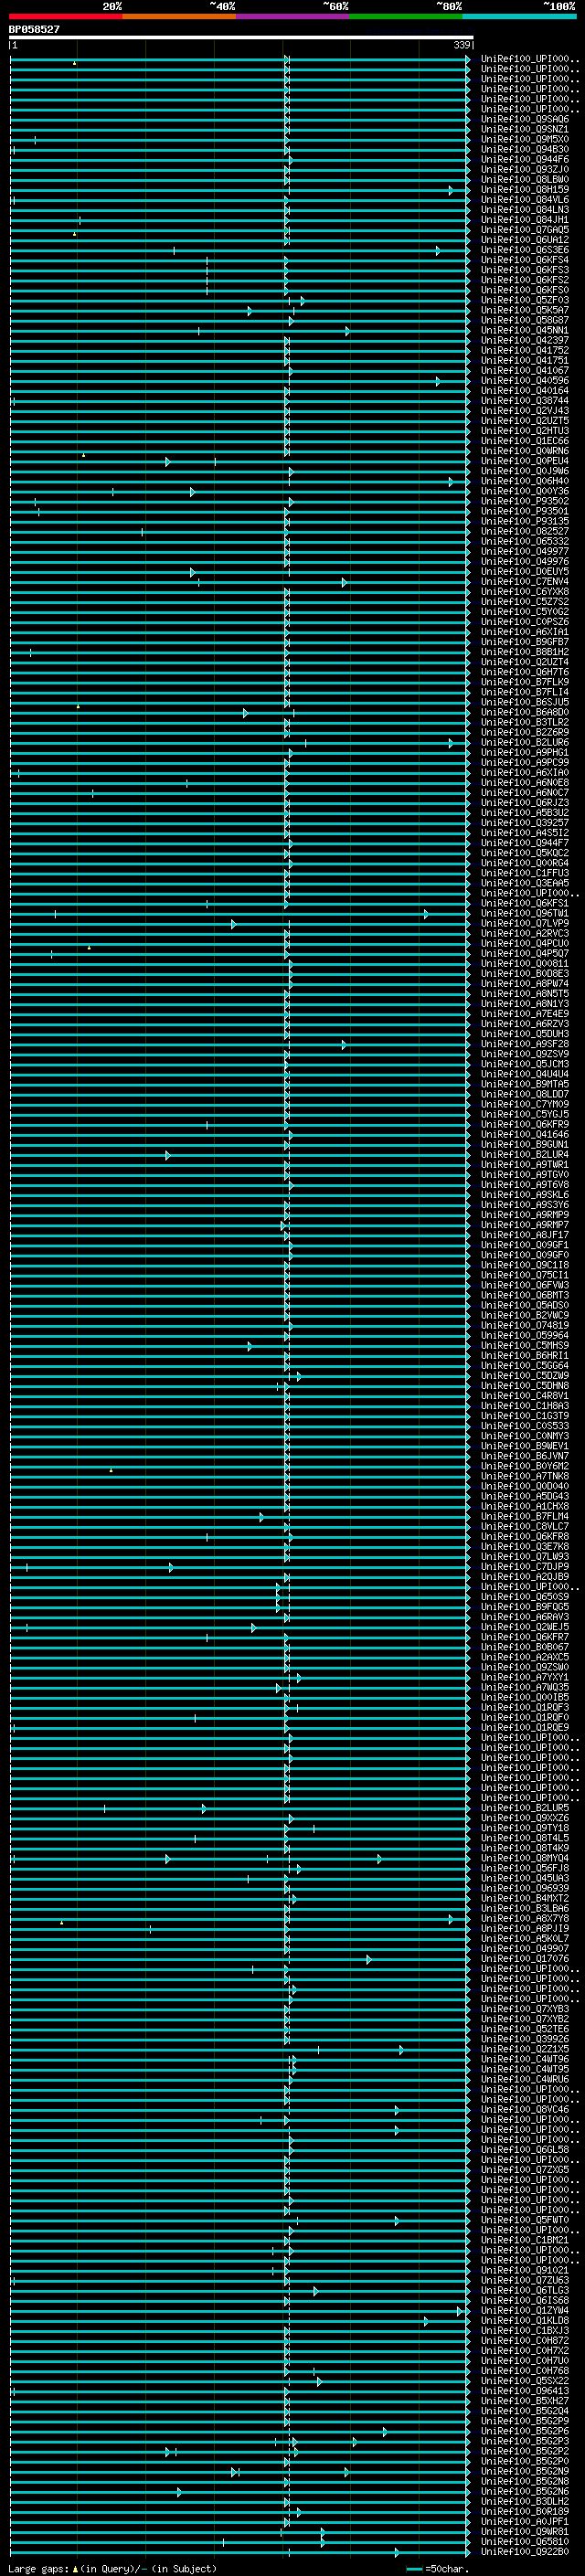Select hit UniRef100_Q5ZF03

524,300
